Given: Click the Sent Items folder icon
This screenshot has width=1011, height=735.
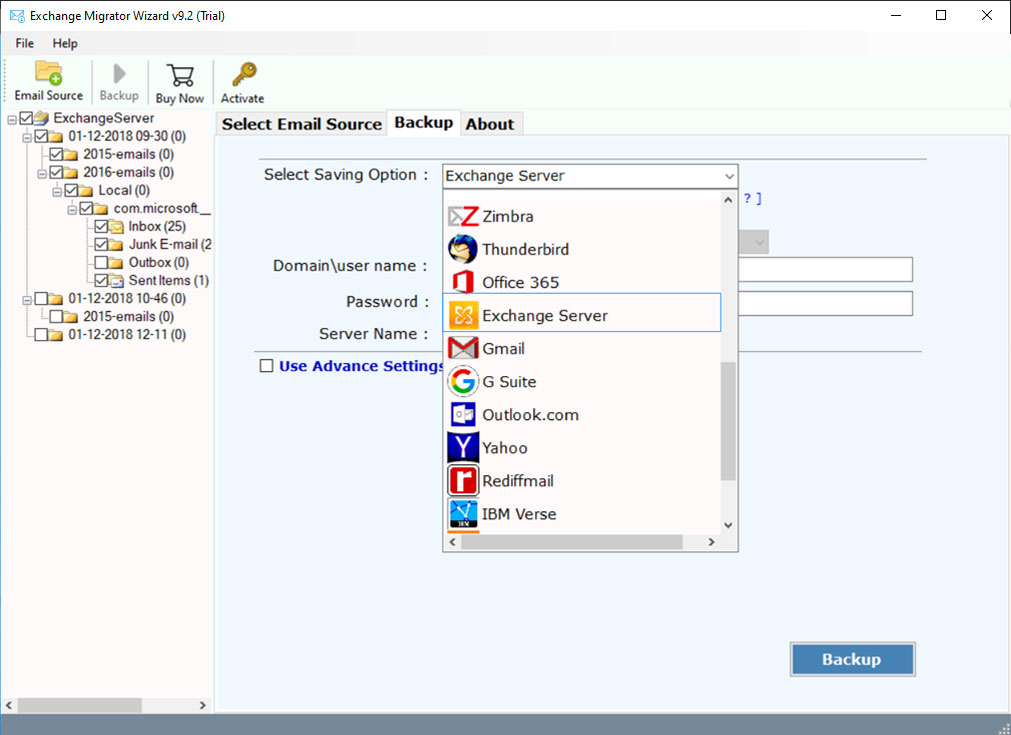Looking at the screenshot, I should click(x=116, y=280).
